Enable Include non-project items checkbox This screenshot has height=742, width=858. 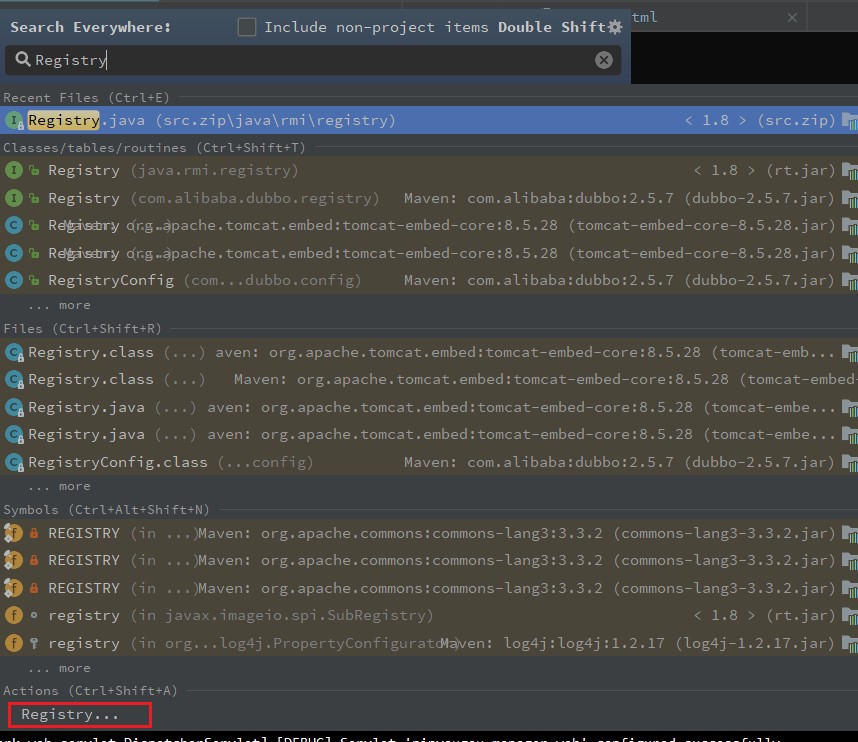247,27
